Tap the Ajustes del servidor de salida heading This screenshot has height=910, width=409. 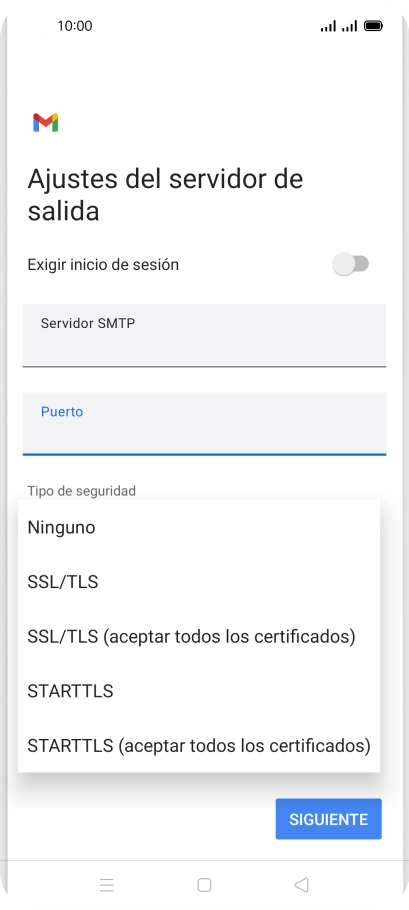click(x=165, y=194)
